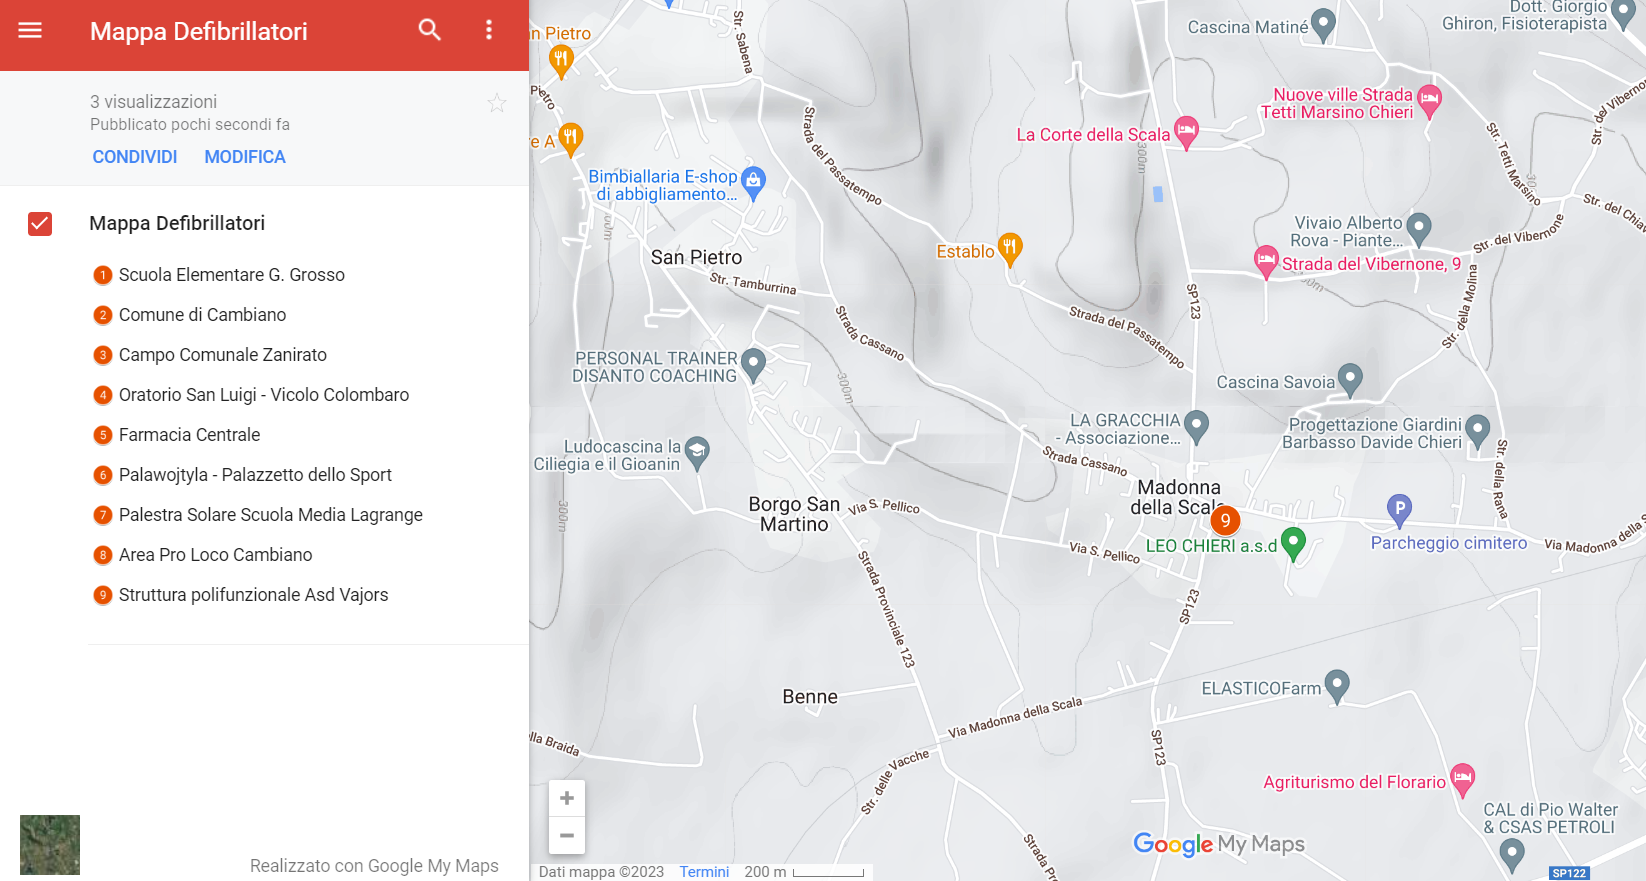Select Farmacia Centrale in the list

click(x=190, y=435)
